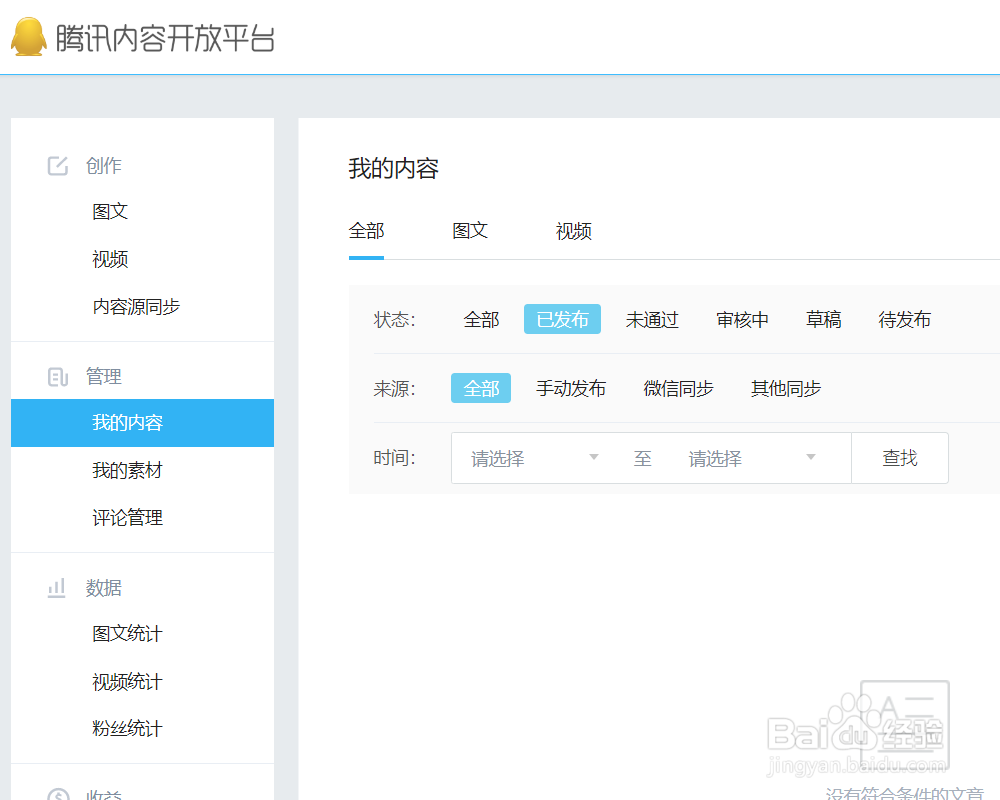This screenshot has width=1000, height=800.
Task: Select the 已发布 status filter
Action: 562,319
